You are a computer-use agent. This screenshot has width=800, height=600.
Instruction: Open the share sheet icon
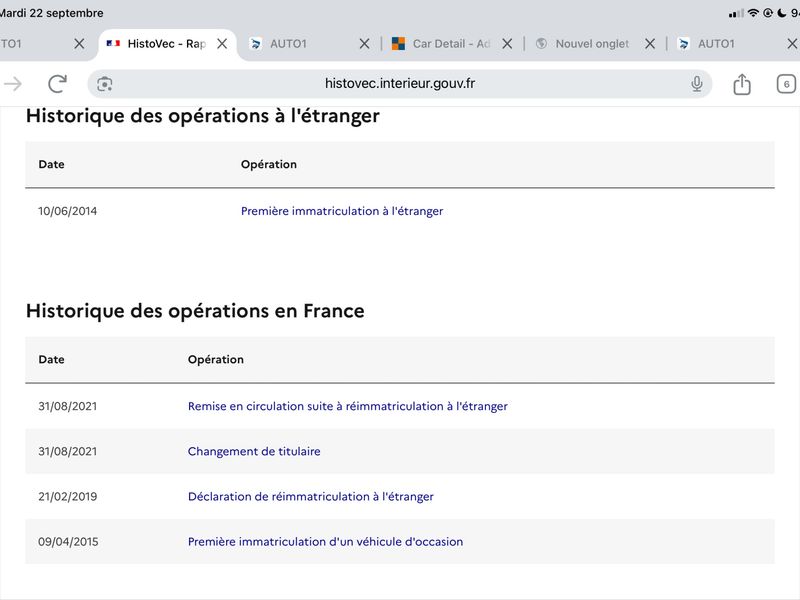(x=742, y=84)
